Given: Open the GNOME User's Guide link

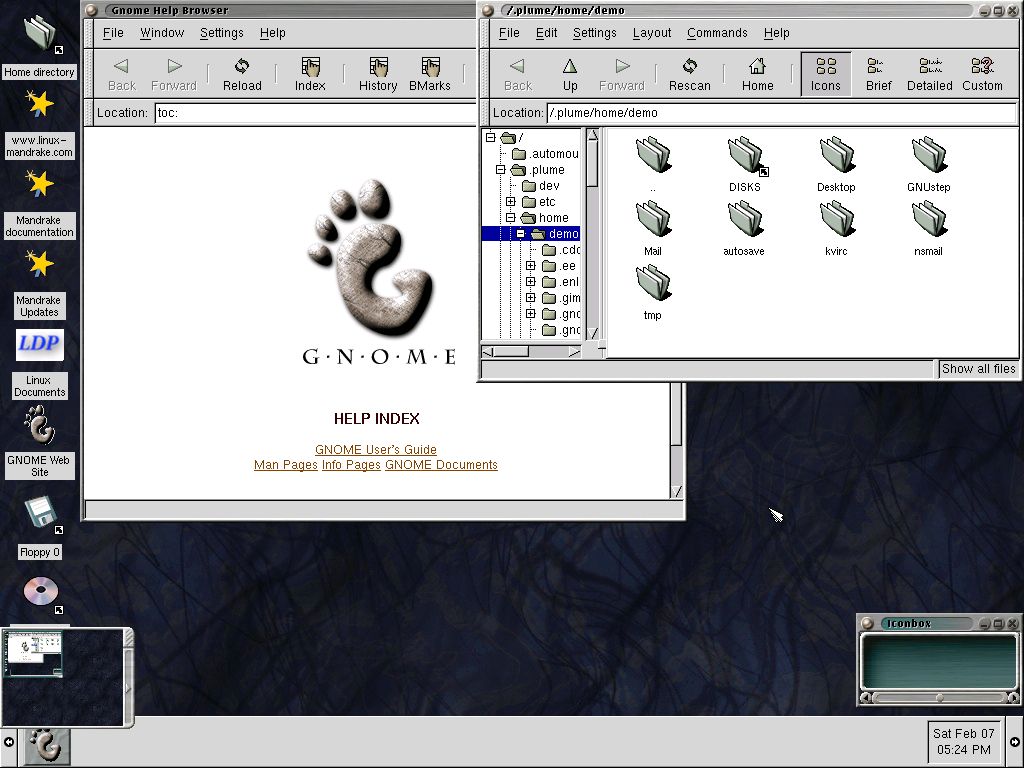Looking at the screenshot, I should pos(376,449).
